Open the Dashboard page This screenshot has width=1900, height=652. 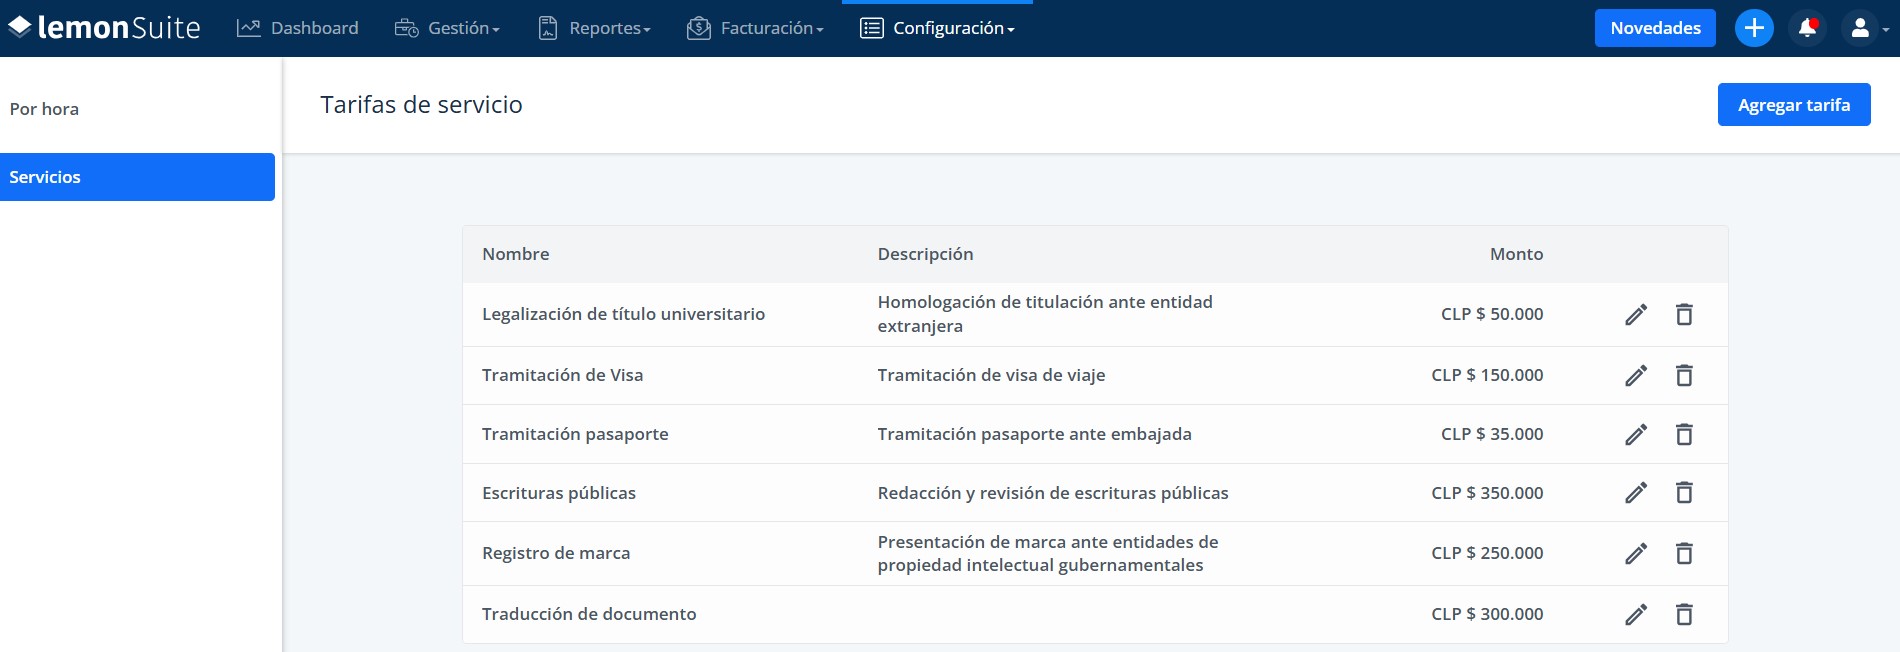click(x=297, y=28)
